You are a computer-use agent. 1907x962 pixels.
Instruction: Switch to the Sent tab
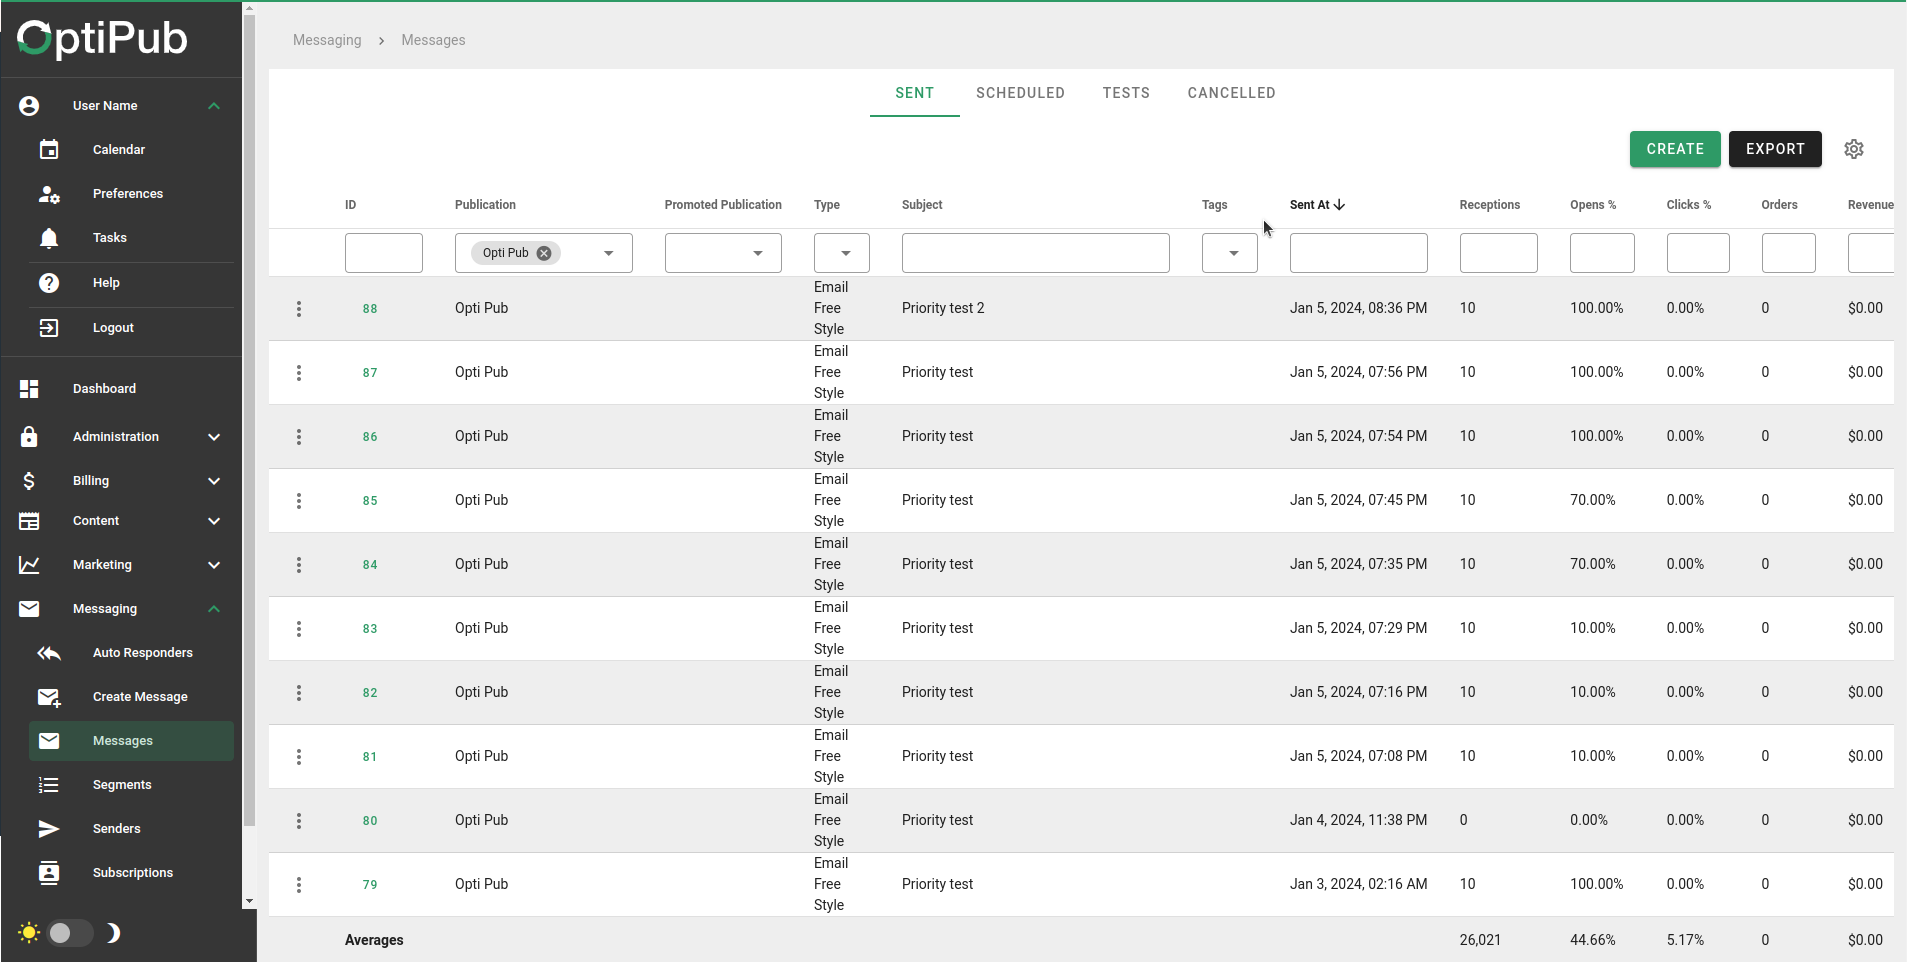[915, 93]
